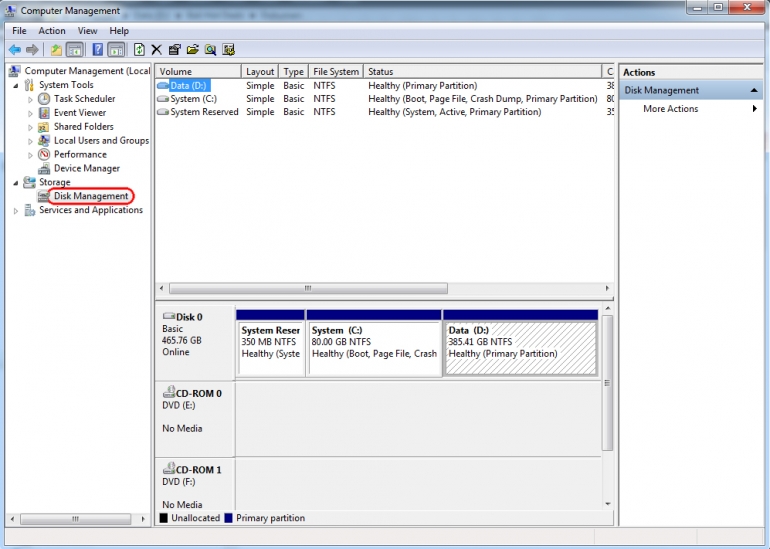Expand the Event Viewer node

[x=30, y=113]
